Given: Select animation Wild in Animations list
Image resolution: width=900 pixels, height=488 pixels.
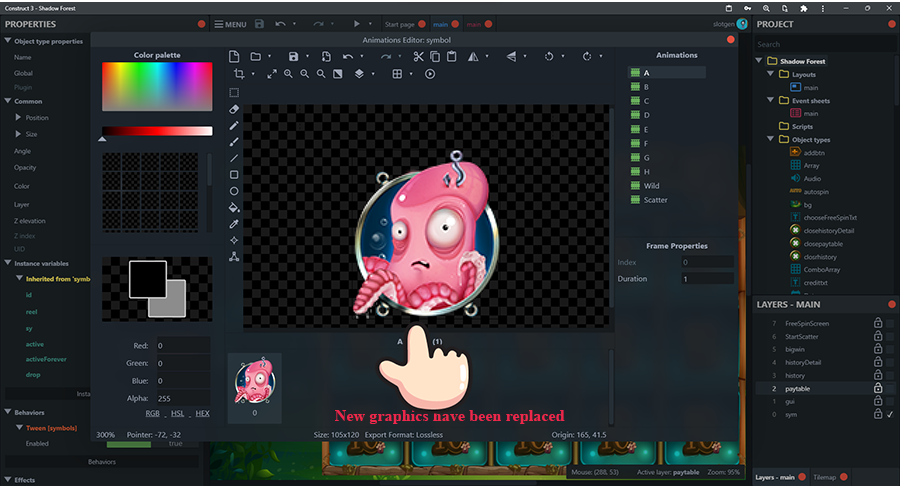Looking at the screenshot, I should (651, 185).
